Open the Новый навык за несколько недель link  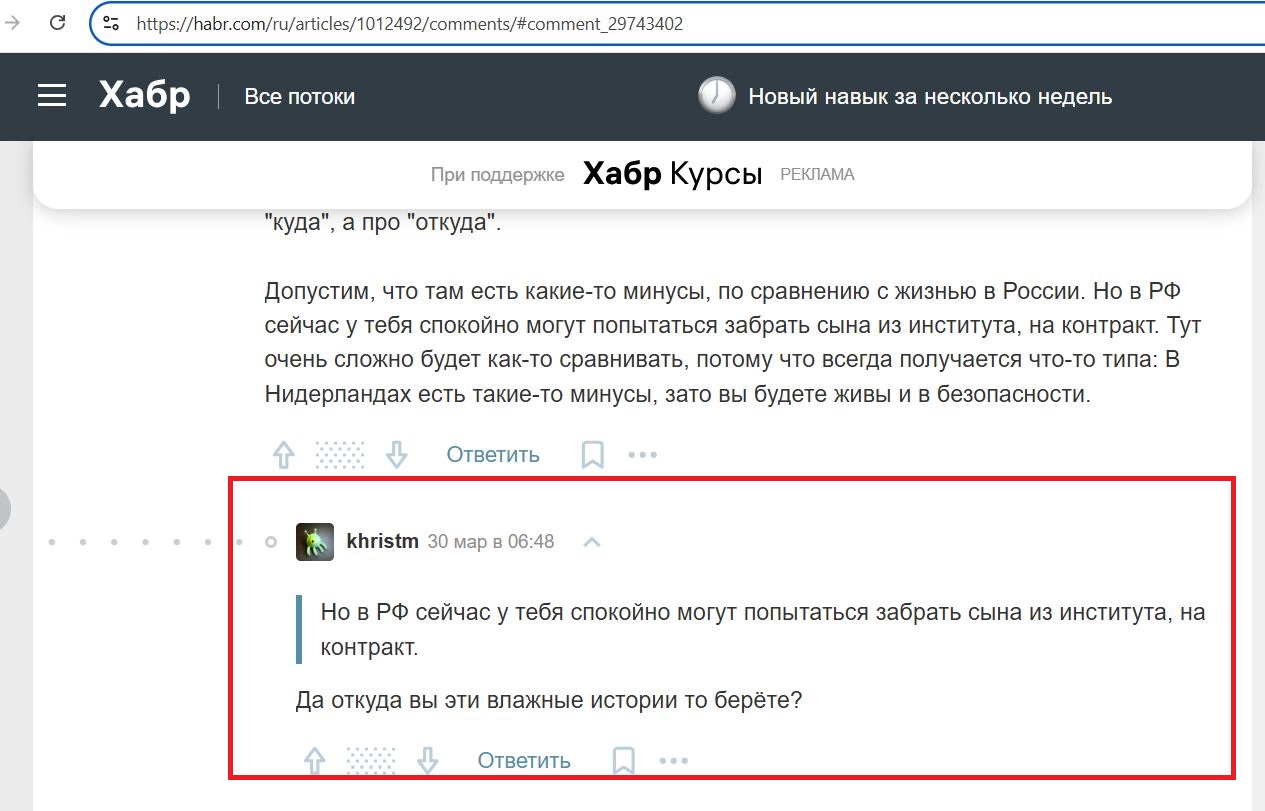pos(930,97)
